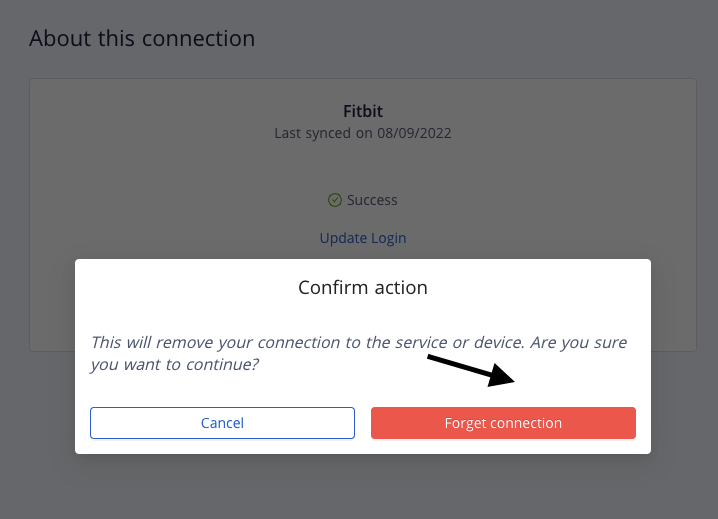Open the Update Login link
The image size is (718, 519).
(363, 238)
